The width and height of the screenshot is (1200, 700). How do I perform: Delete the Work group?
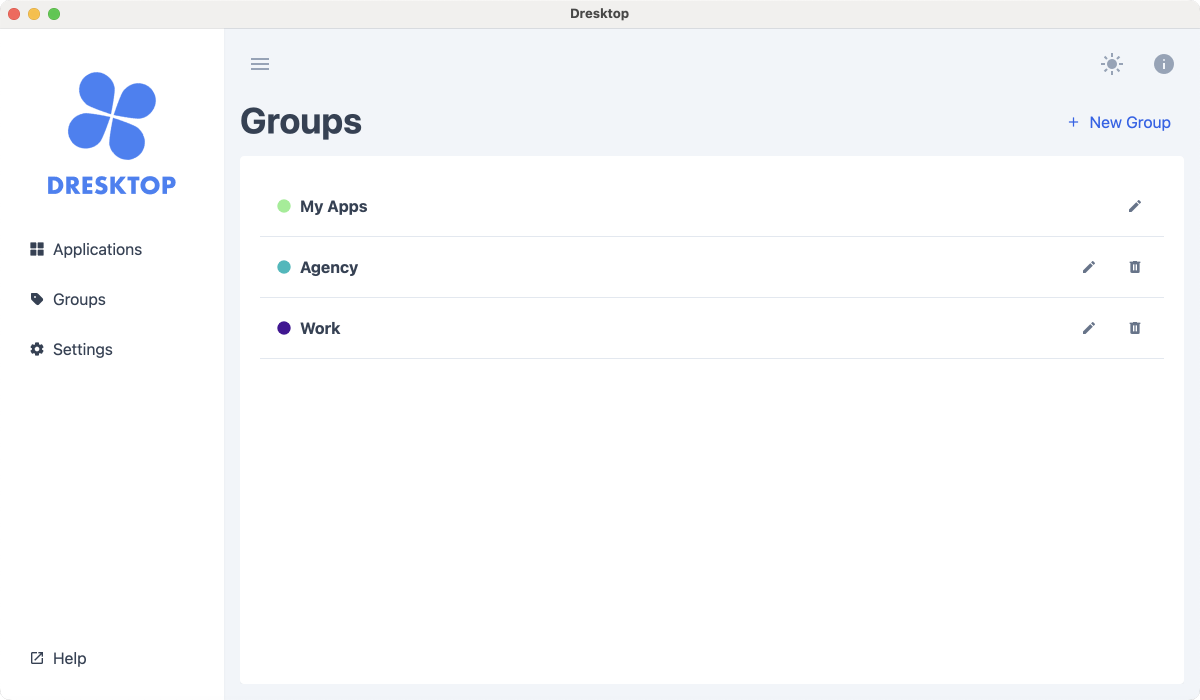[x=1134, y=328]
